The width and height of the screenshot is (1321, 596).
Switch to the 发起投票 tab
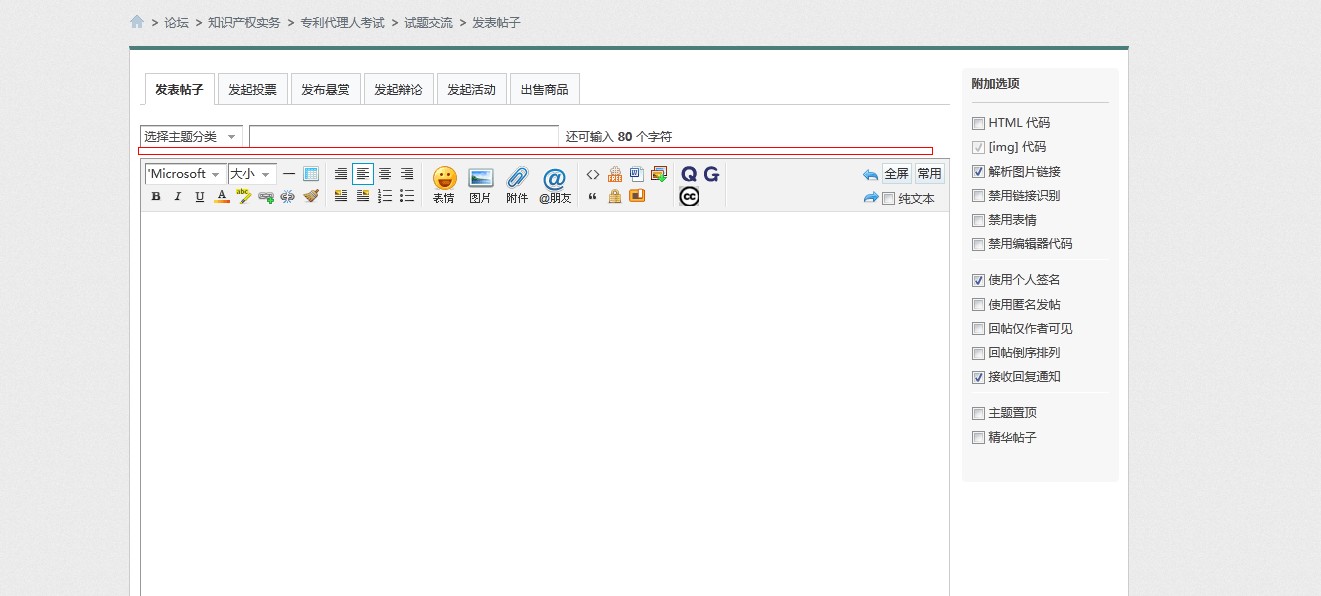pos(252,88)
